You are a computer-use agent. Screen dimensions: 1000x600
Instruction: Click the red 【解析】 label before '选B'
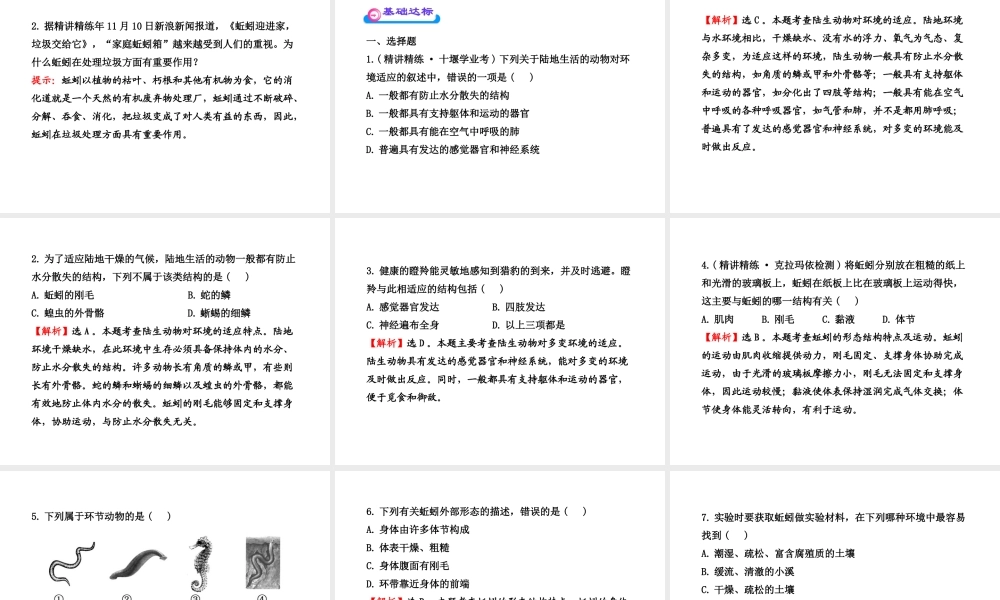[721, 337]
